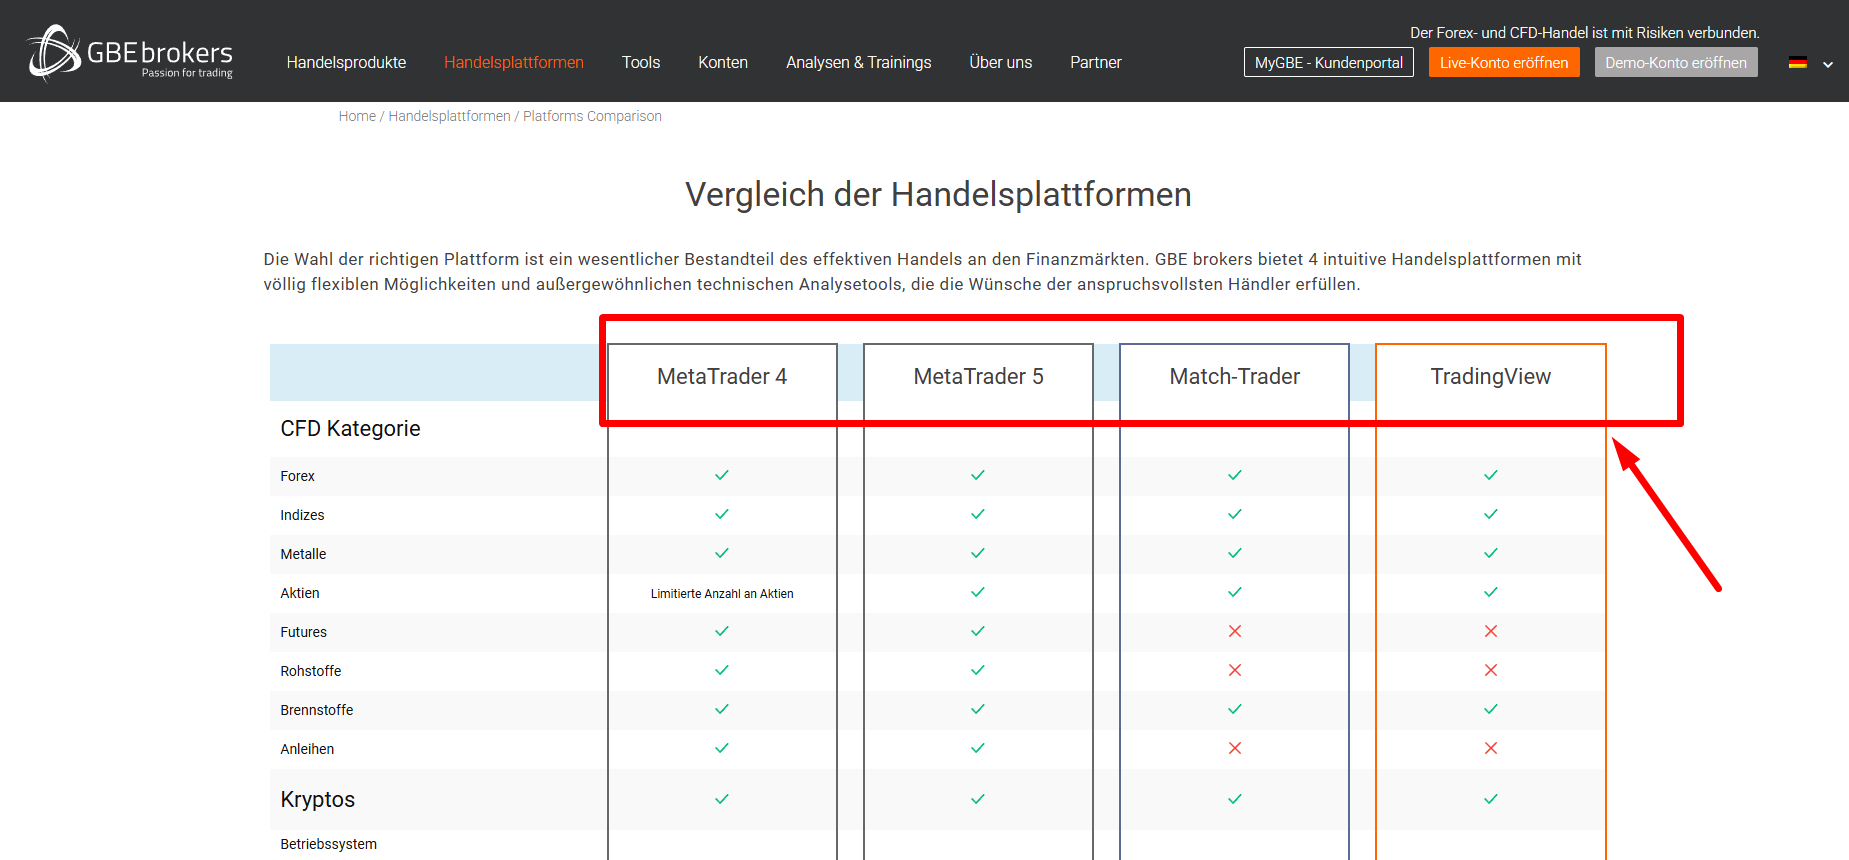Open the Konten menu

click(x=723, y=62)
